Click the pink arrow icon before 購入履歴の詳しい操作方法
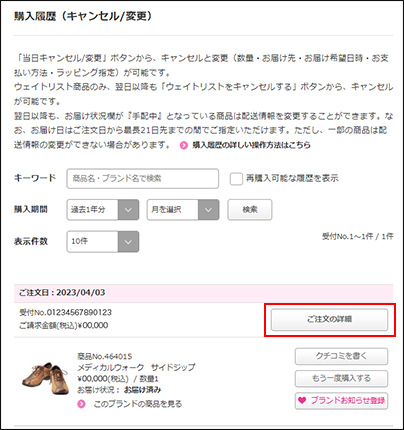This screenshot has height=430, width=404. (x=184, y=145)
